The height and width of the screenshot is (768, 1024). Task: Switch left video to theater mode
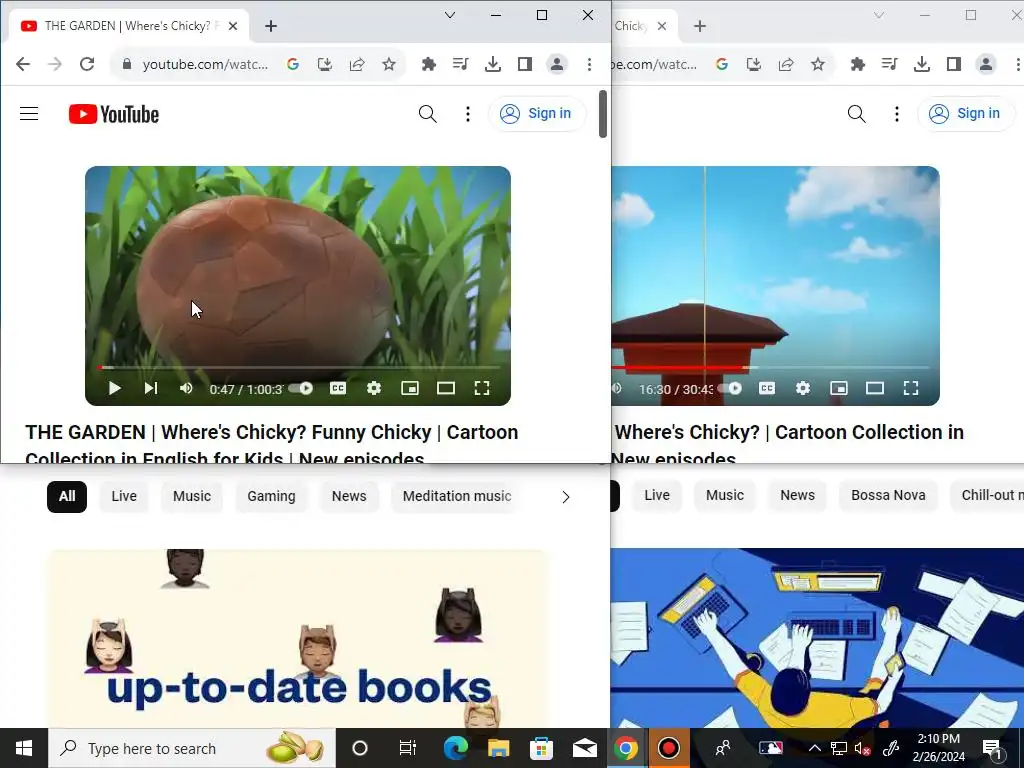point(446,389)
